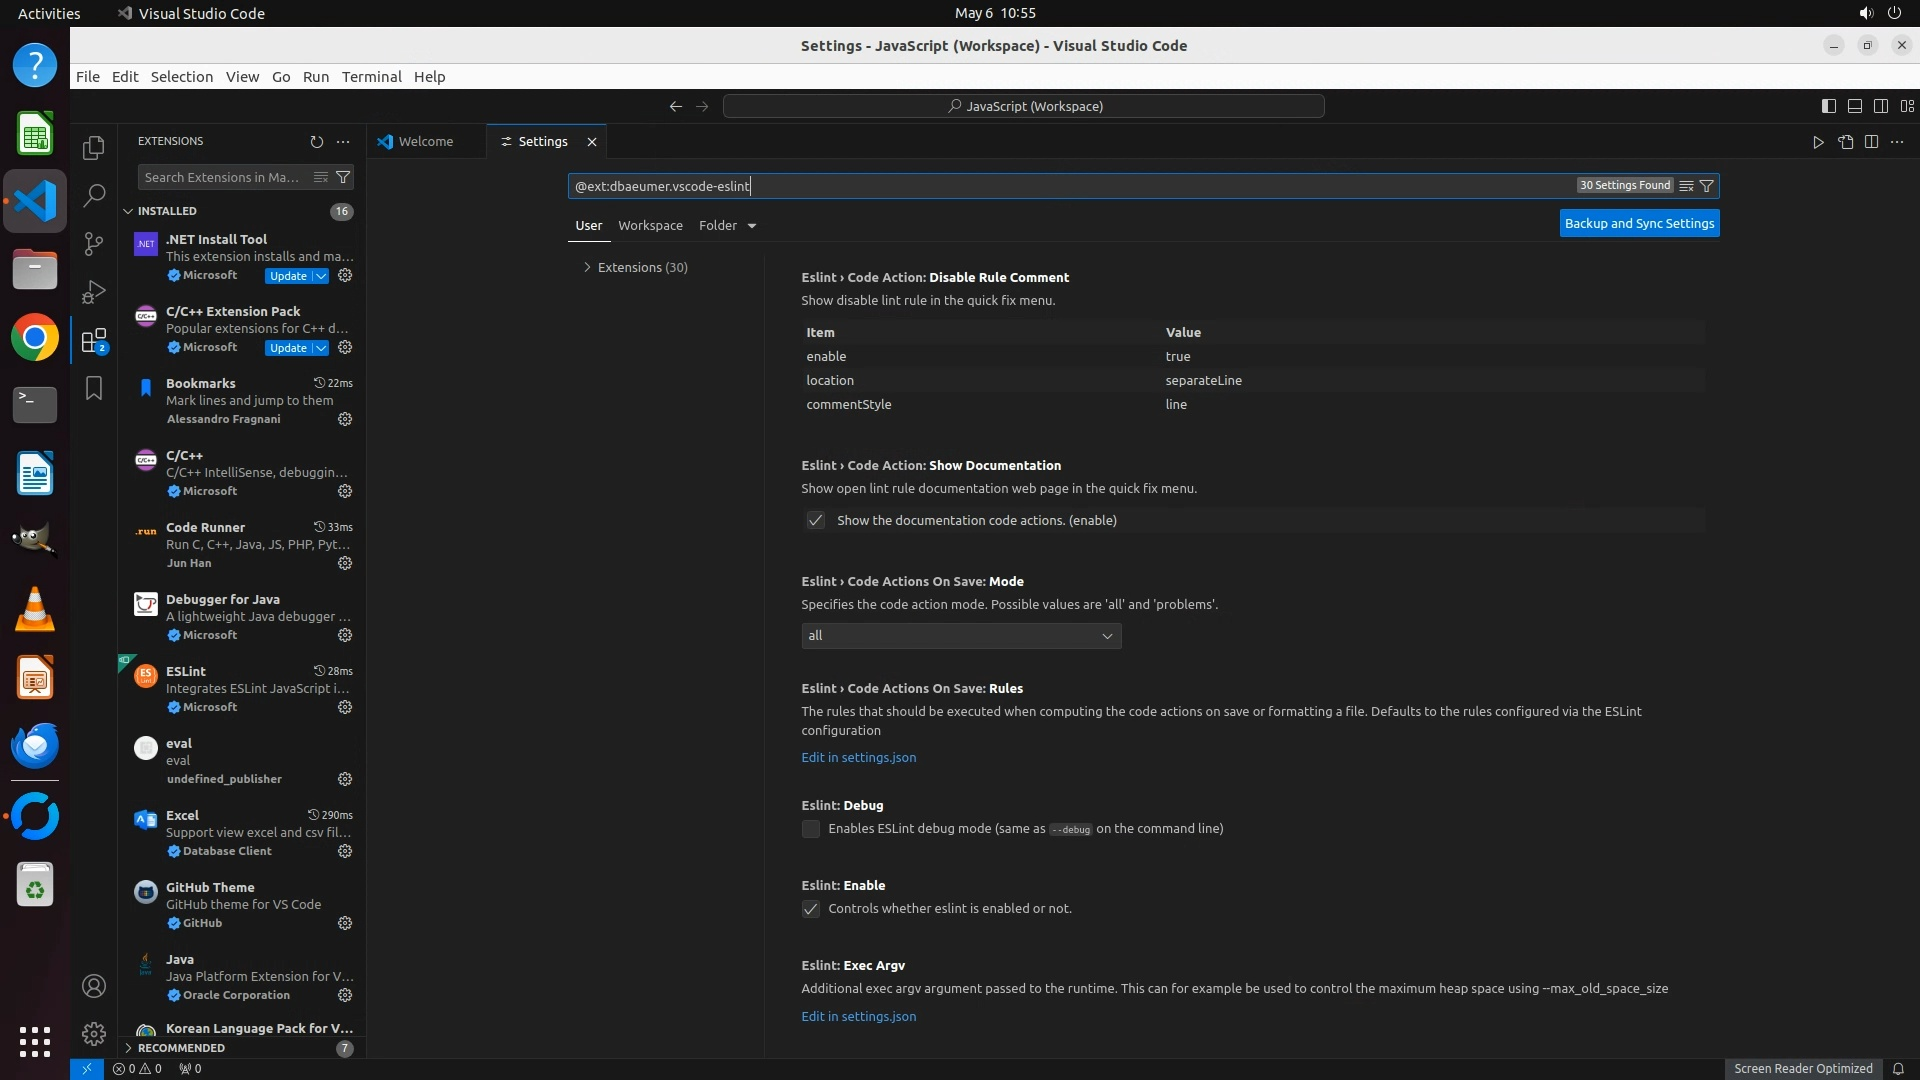Click the filter extensions funnel icon

pyautogui.click(x=343, y=177)
